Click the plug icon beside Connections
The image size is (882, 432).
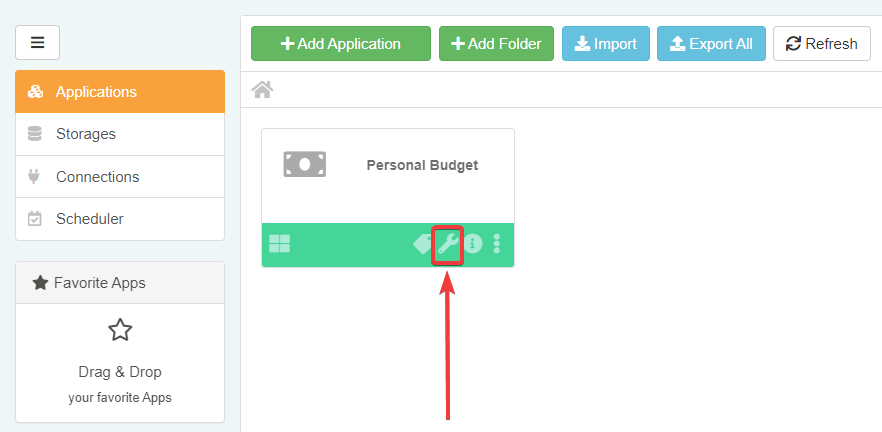coord(35,177)
